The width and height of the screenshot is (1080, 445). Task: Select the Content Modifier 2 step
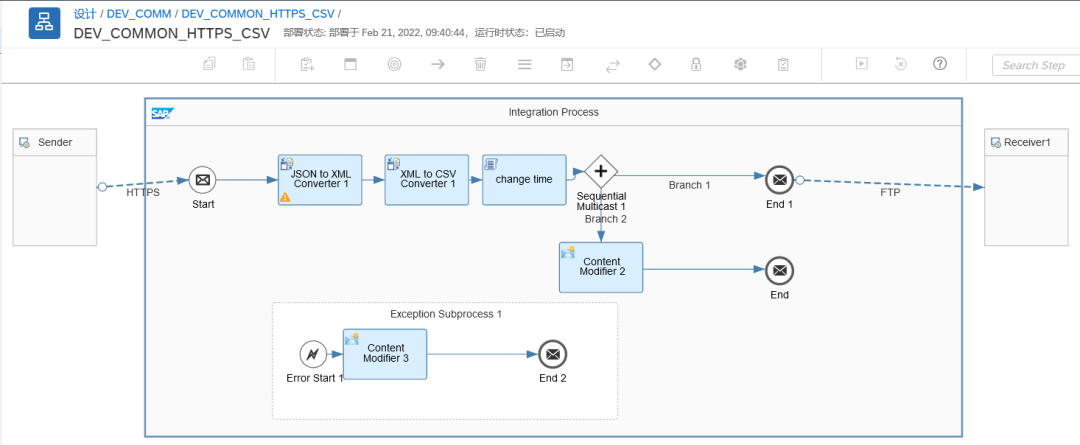pos(601,267)
